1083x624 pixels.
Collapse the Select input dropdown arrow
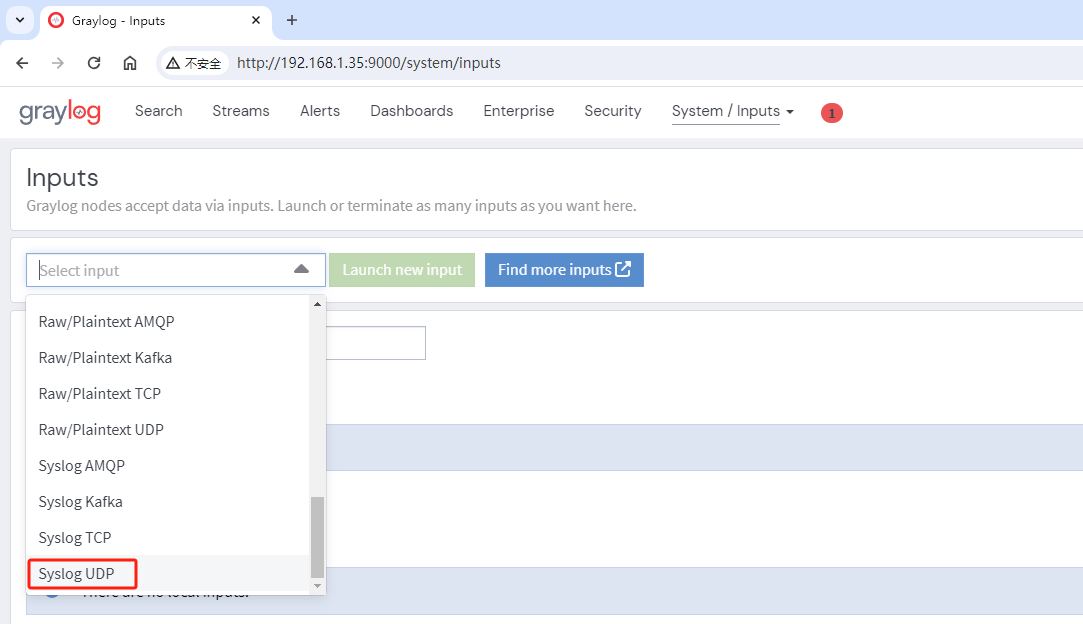point(301,270)
